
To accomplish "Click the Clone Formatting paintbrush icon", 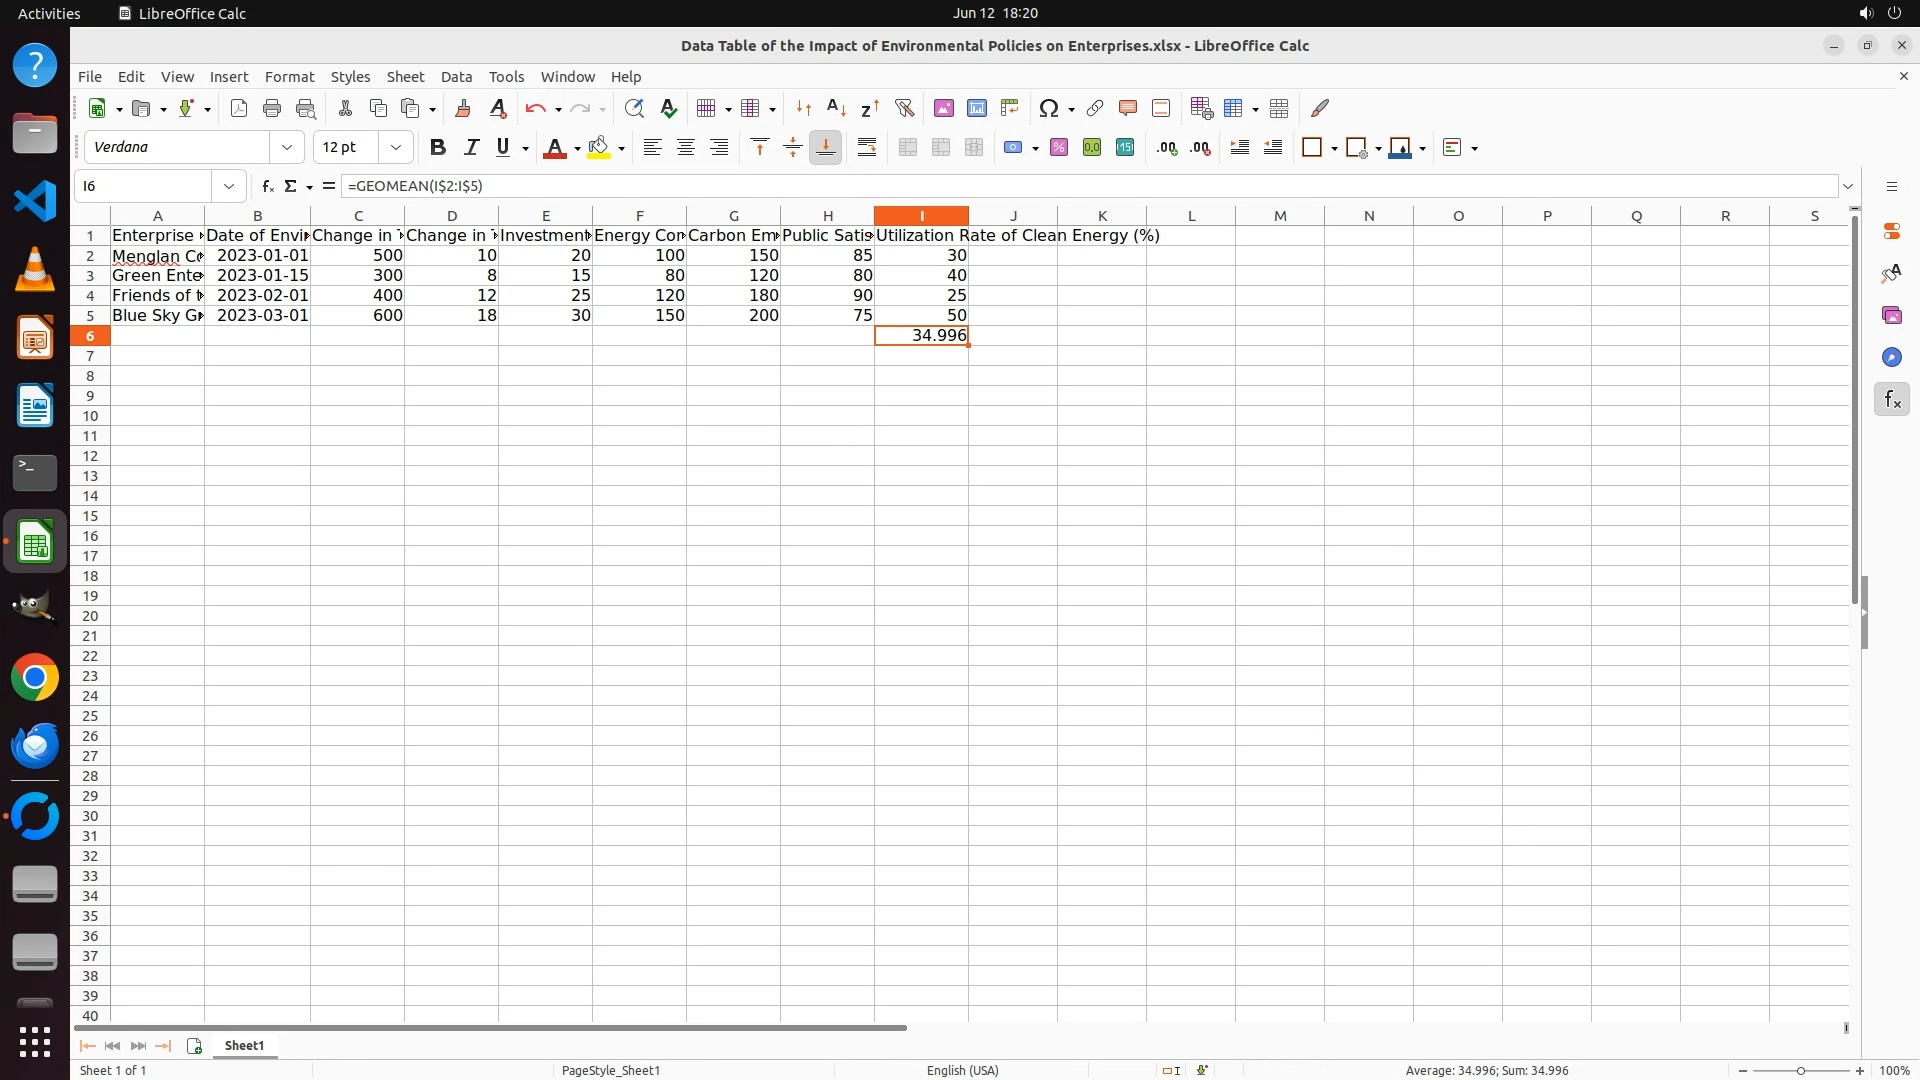I will point(462,108).
